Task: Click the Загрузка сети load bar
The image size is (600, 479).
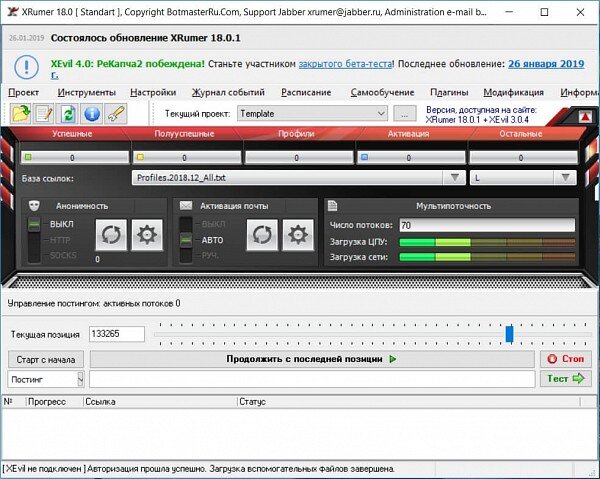Action: (487, 257)
